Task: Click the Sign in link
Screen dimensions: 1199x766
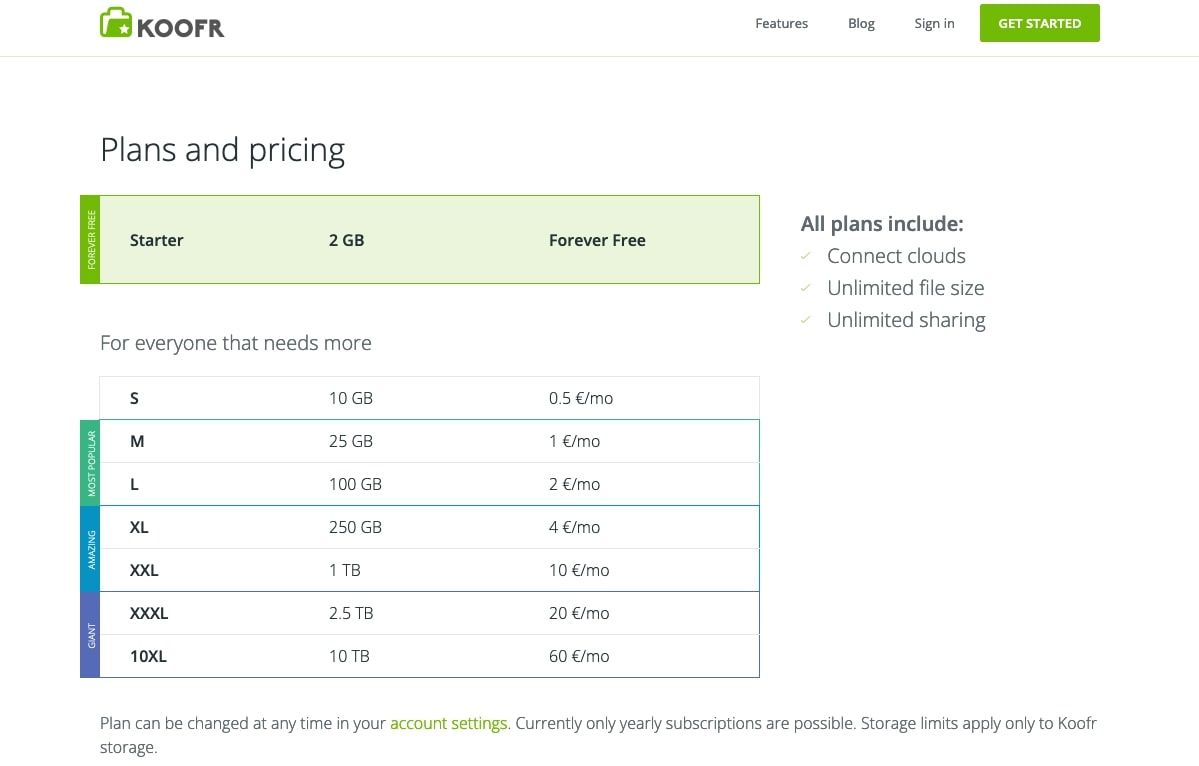Action: click(x=934, y=23)
